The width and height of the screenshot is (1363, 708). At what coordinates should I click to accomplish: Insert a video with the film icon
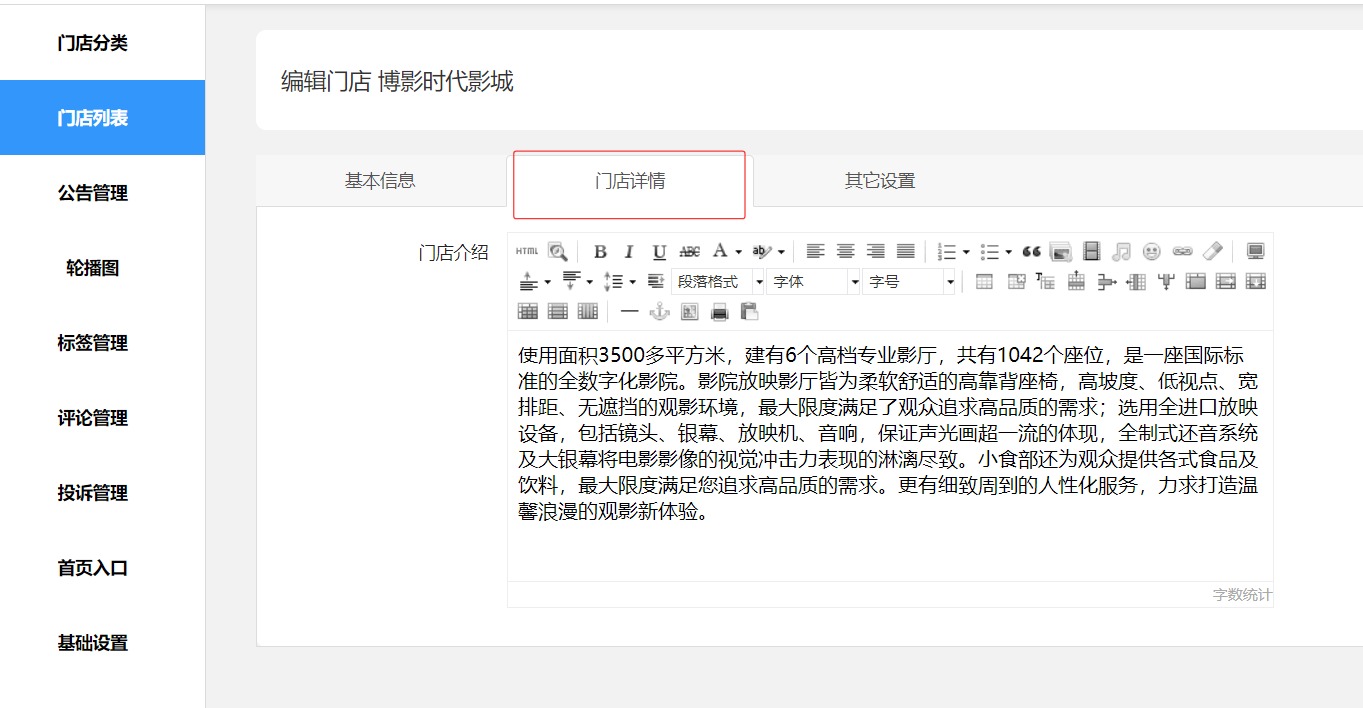1091,252
